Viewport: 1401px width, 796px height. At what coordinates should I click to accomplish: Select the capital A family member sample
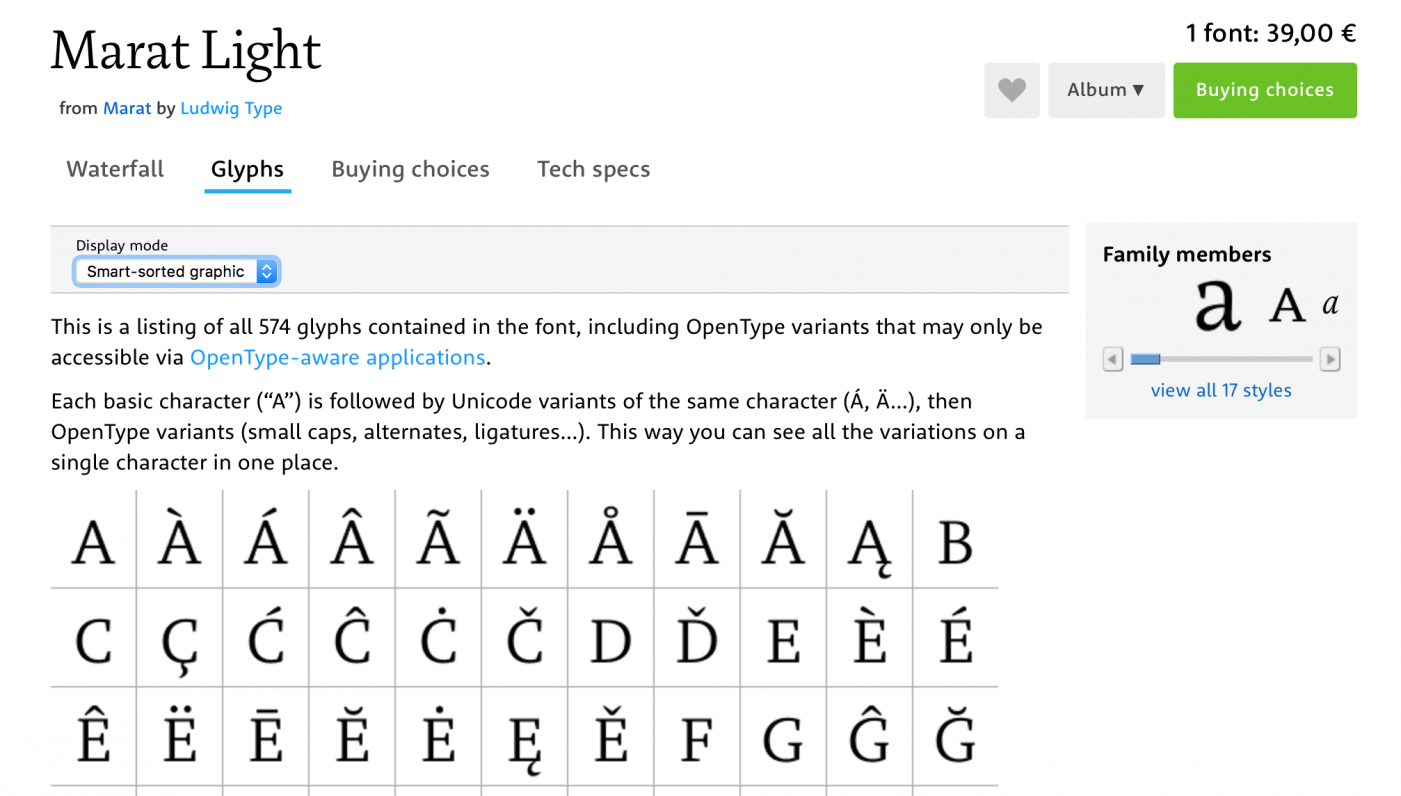click(1287, 305)
